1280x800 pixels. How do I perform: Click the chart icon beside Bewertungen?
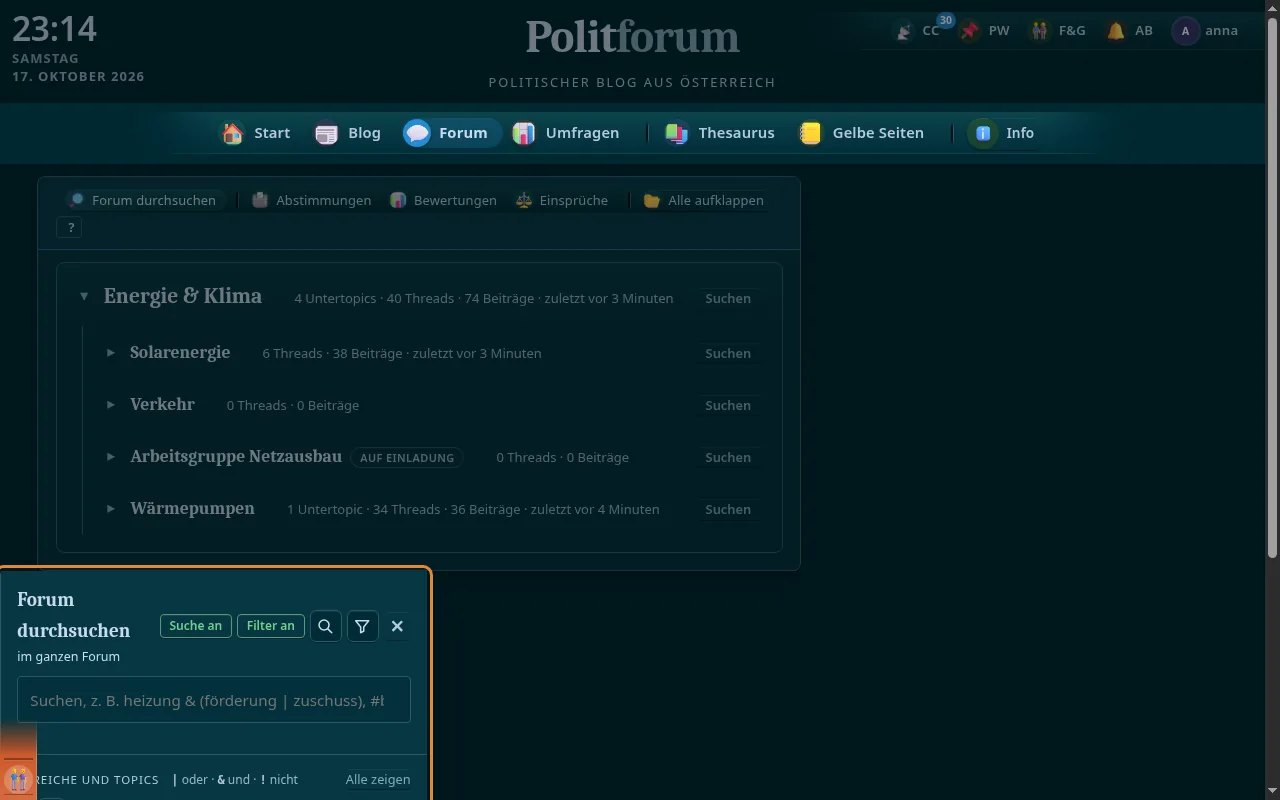tap(398, 200)
